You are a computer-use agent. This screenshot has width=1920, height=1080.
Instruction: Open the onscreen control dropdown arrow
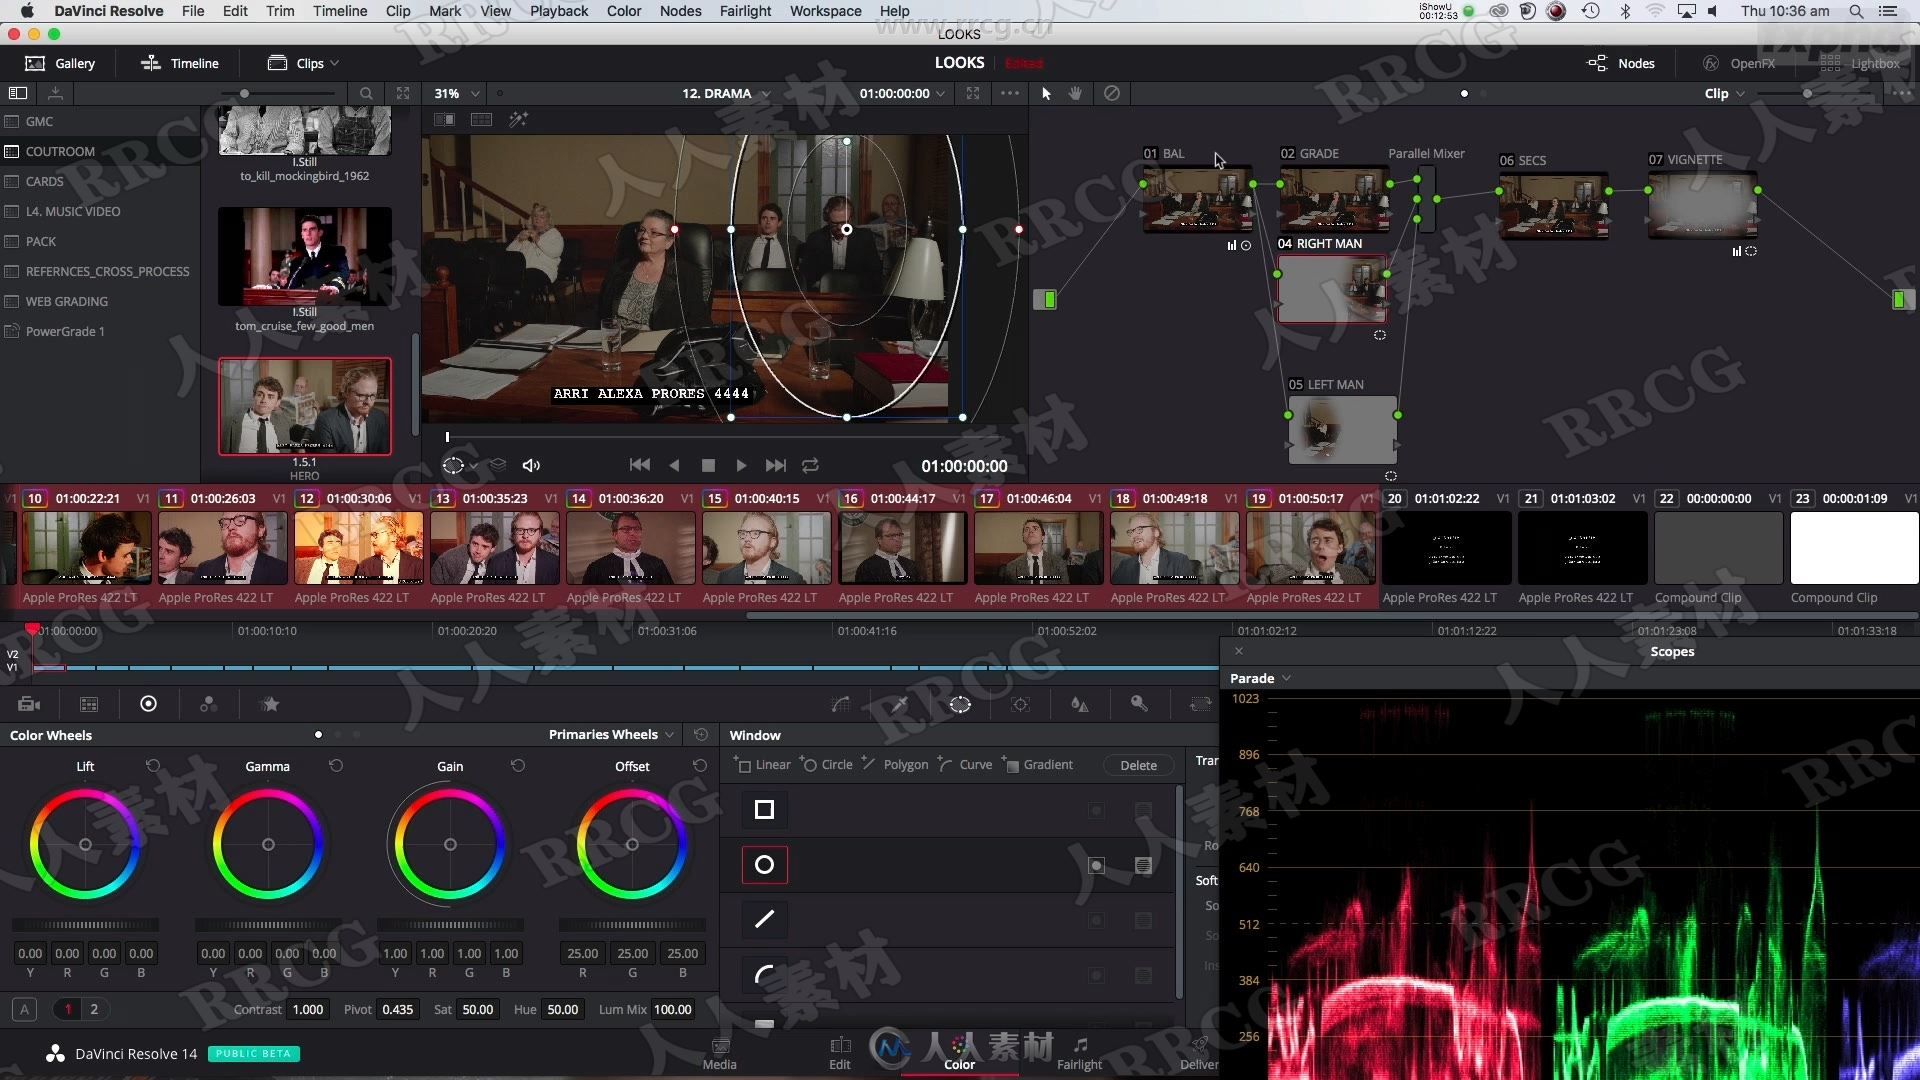click(473, 466)
